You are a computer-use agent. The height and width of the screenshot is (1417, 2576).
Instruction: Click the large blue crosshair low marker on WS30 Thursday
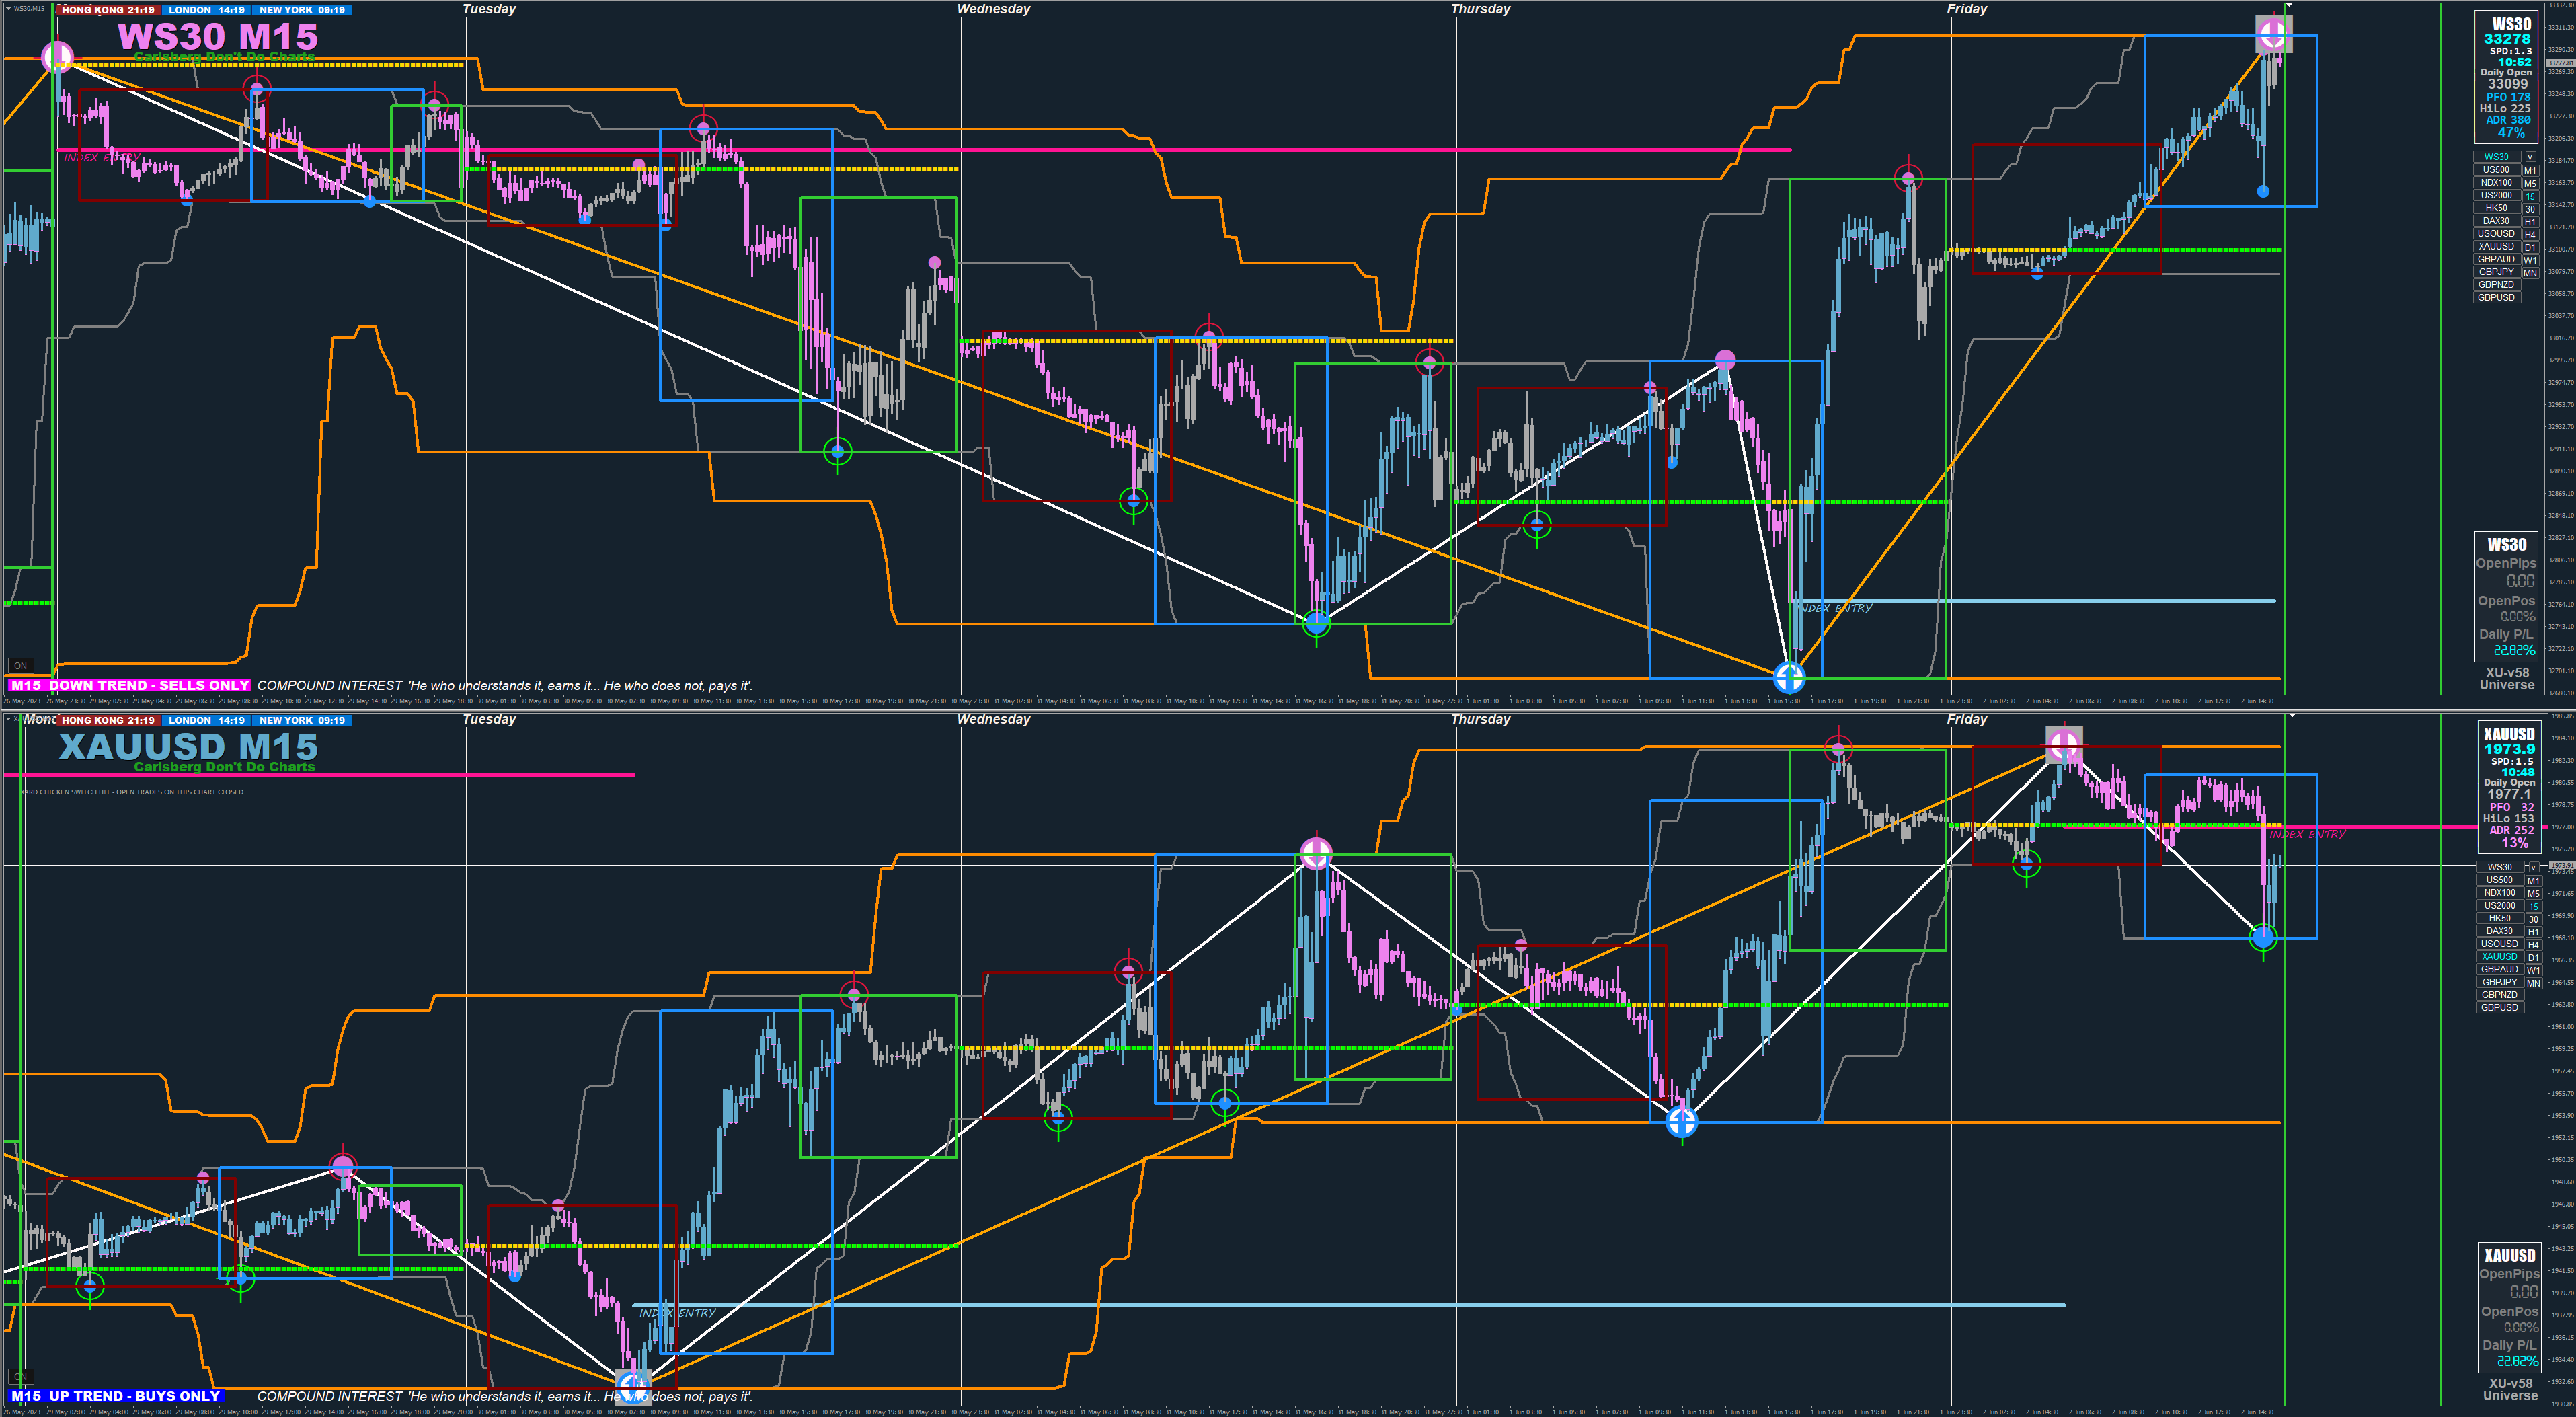(1789, 677)
